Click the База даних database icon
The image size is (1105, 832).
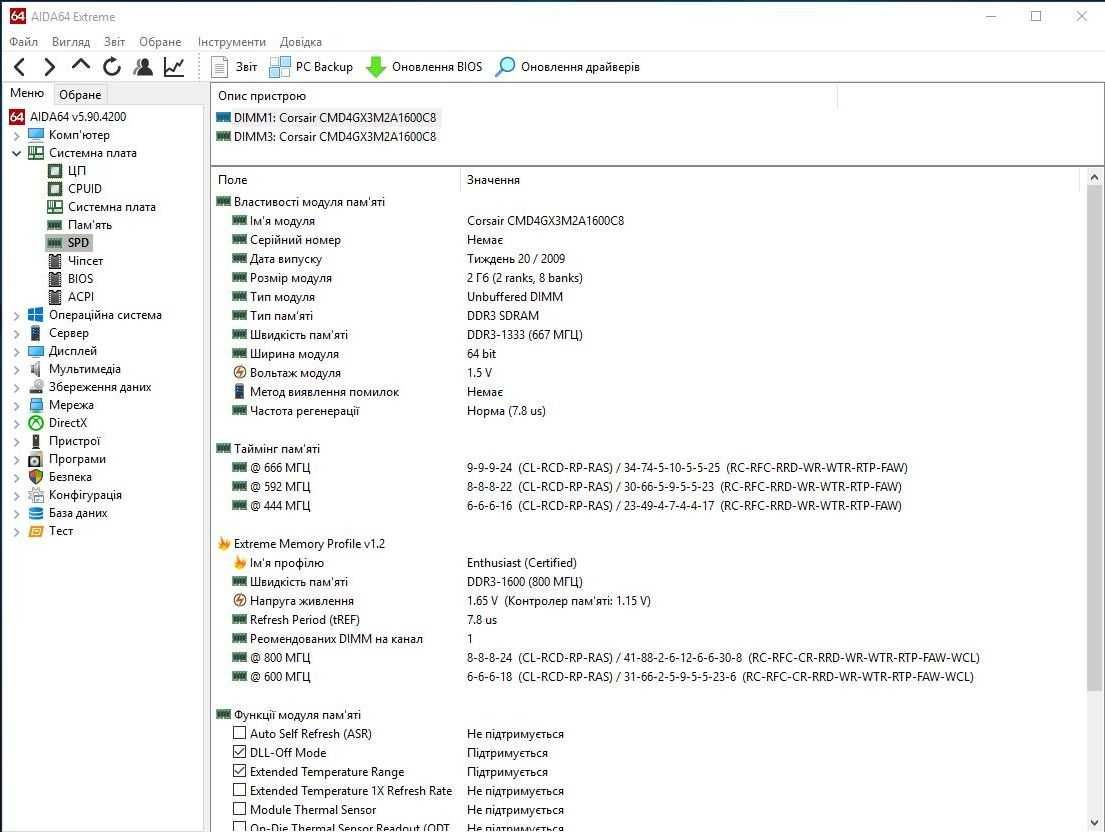click(36, 513)
